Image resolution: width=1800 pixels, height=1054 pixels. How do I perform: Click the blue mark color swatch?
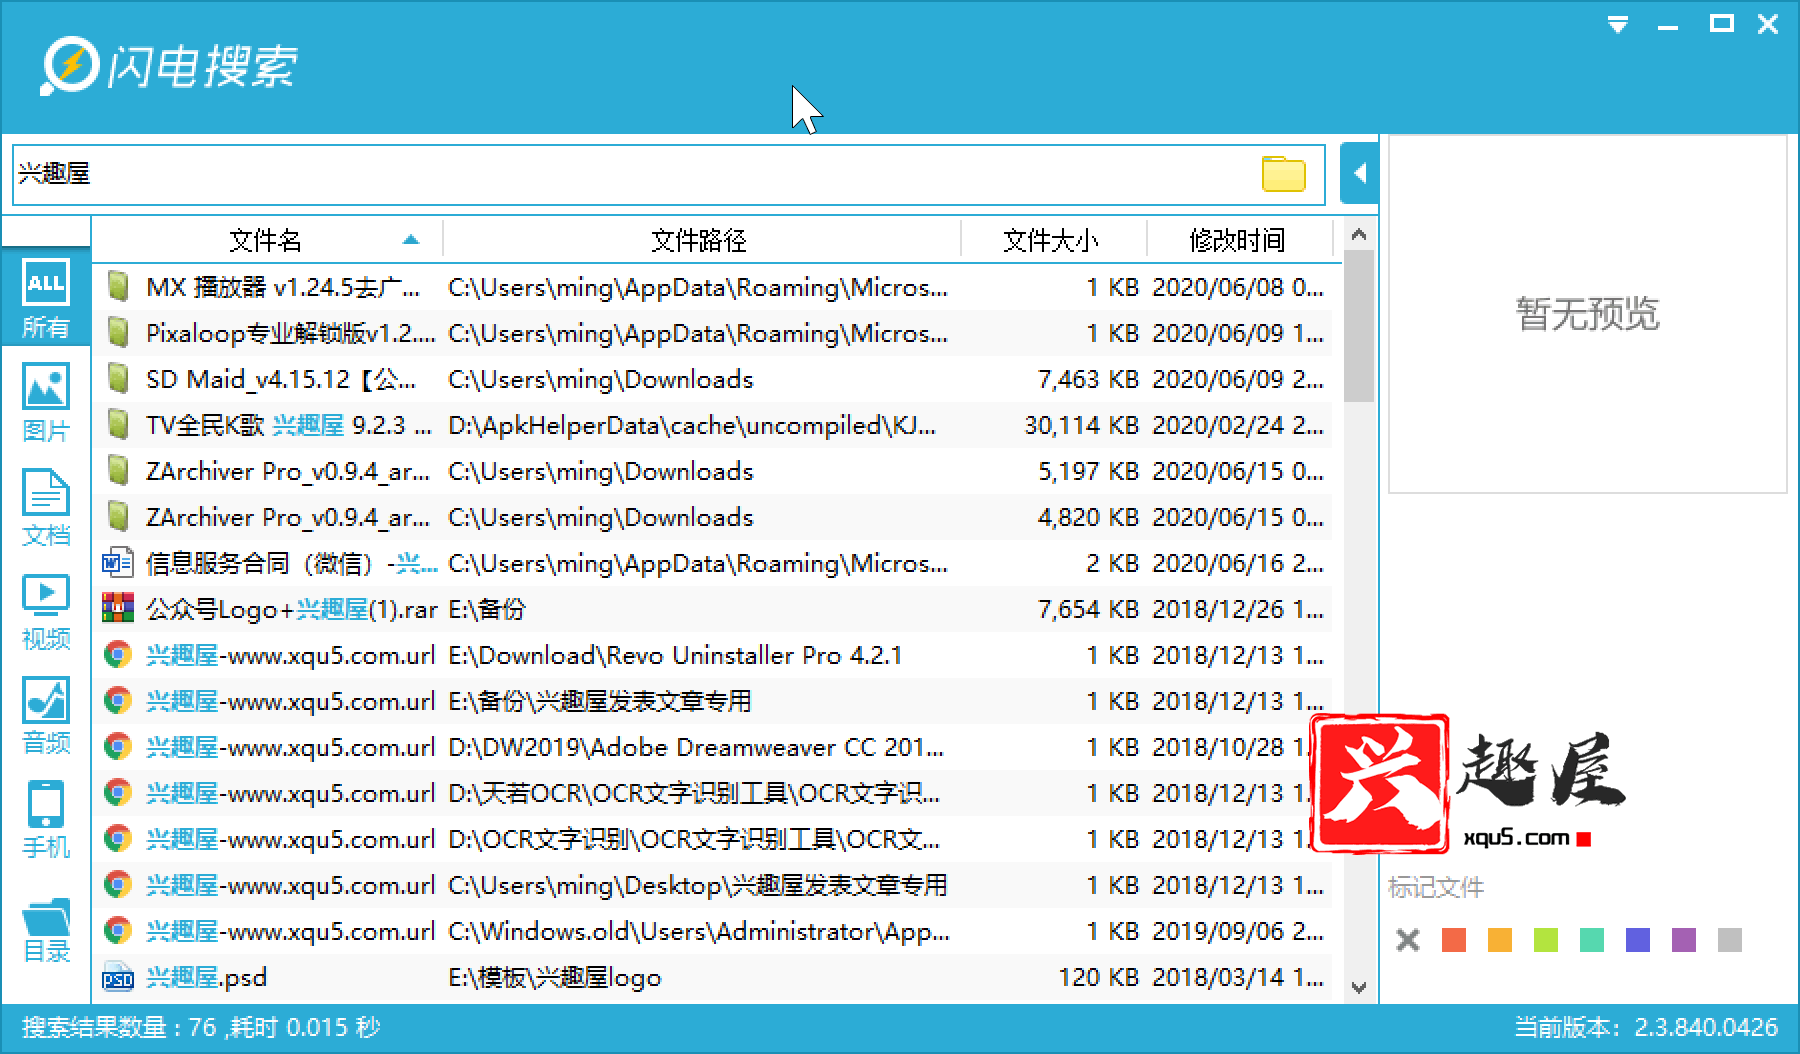(1638, 939)
